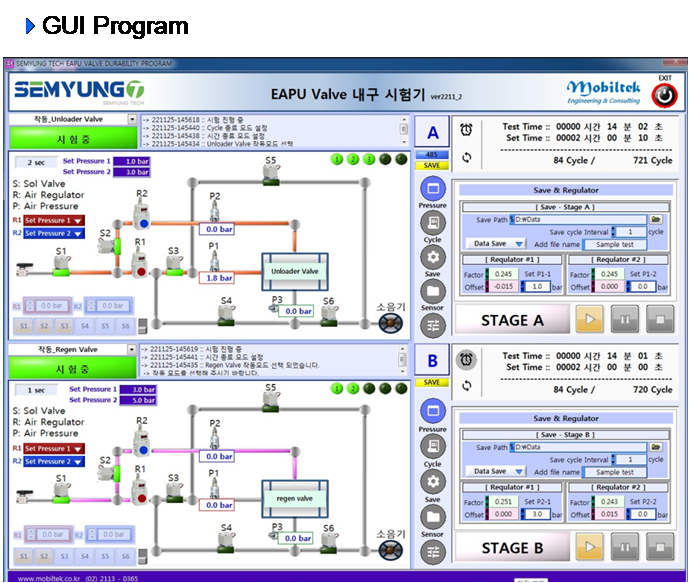The height and width of the screenshot is (583, 689).
Task: Open the Pressure screen icon in Stage B sidebar
Action: (x=433, y=411)
